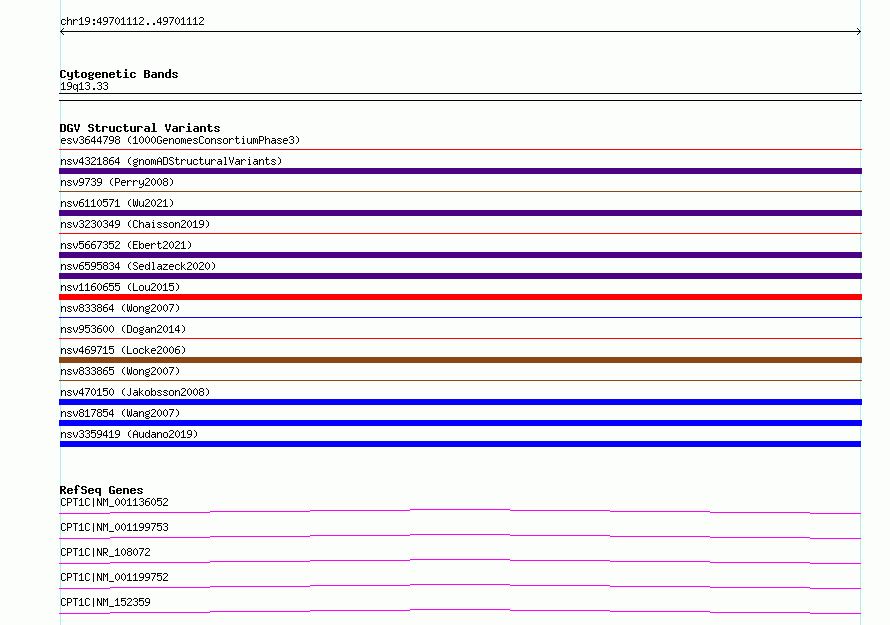Select variant nsv833864 (Wong2007) label
The width and height of the screenshot is (890, 625).
click(x=120, y=308)
